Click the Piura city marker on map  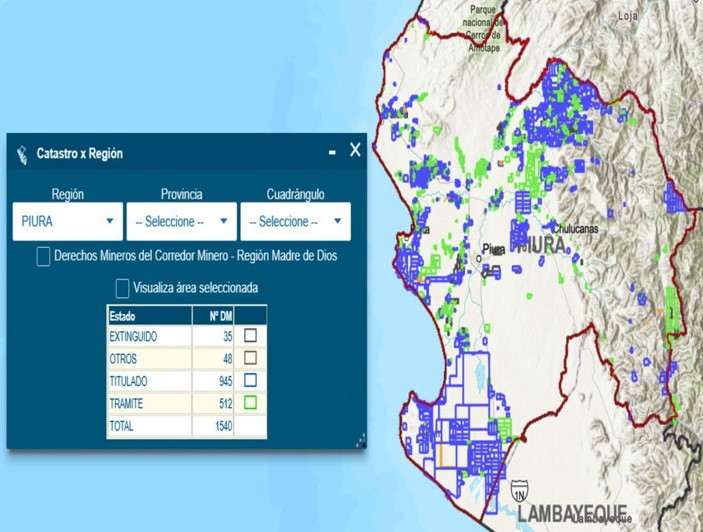[479, 258]
